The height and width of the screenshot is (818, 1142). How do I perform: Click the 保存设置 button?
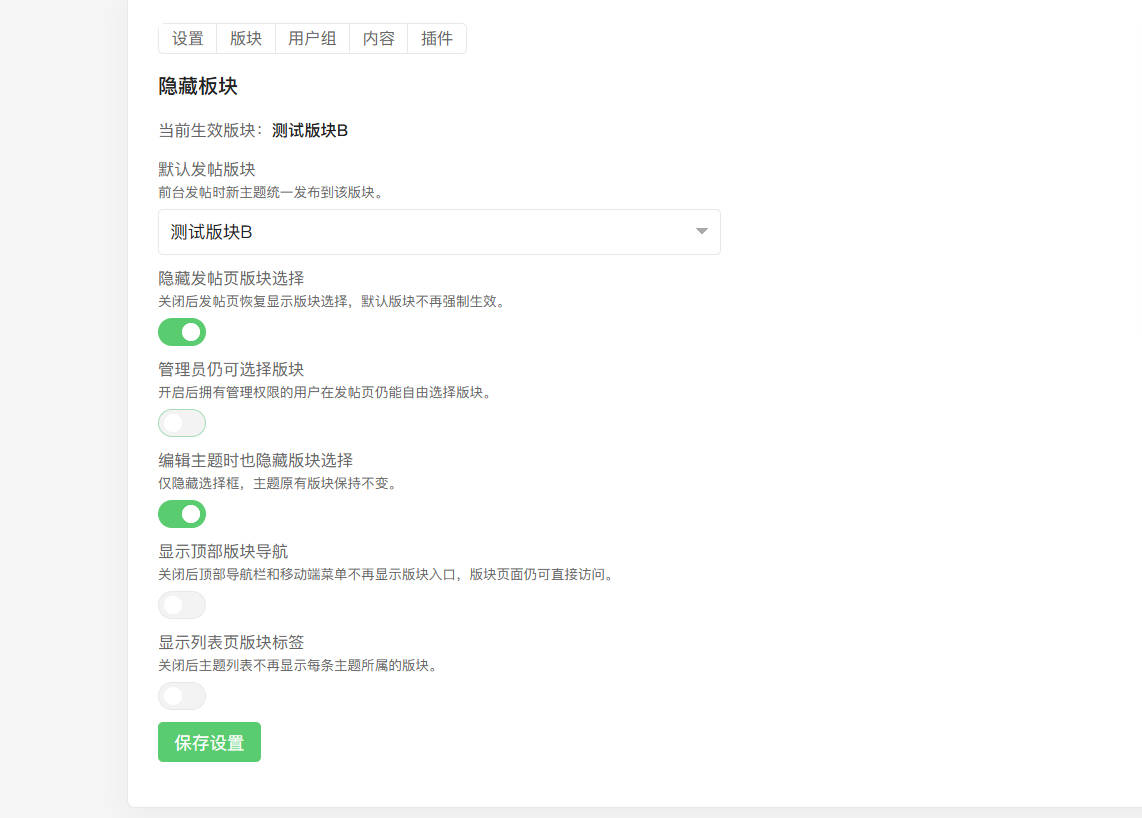click(x=209, y=742)
